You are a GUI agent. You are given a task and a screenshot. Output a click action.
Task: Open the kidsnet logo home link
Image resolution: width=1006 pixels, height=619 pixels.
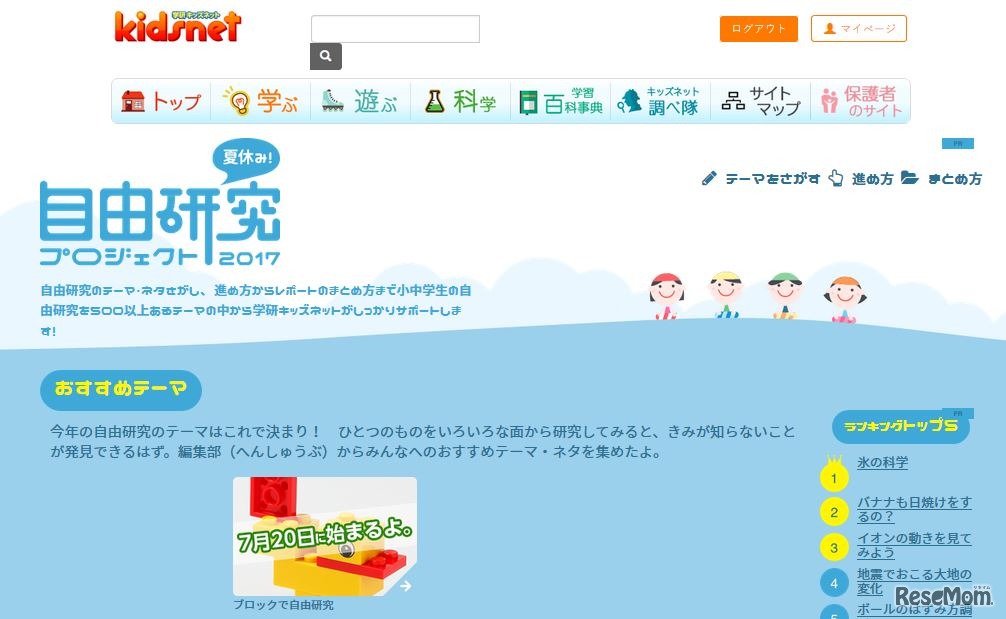(178, 26)
